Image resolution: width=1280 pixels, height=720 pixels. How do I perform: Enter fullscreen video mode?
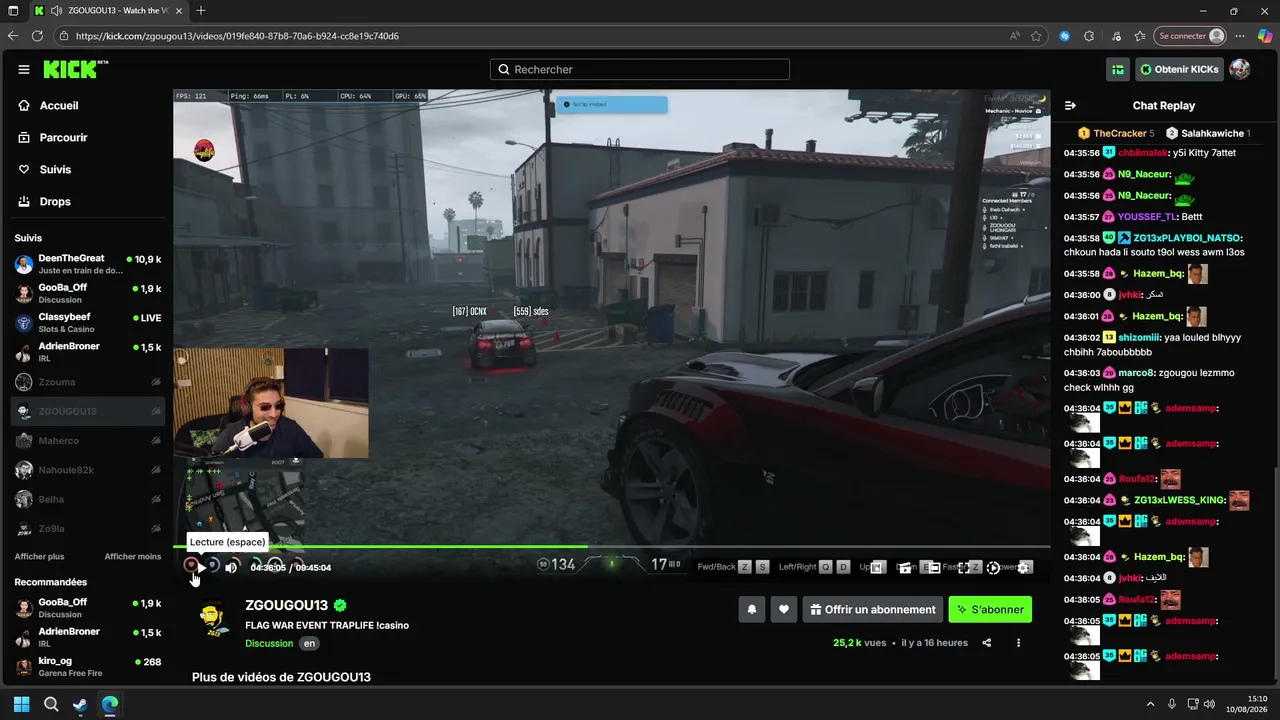pyautogui.click(x=964, y=567)
